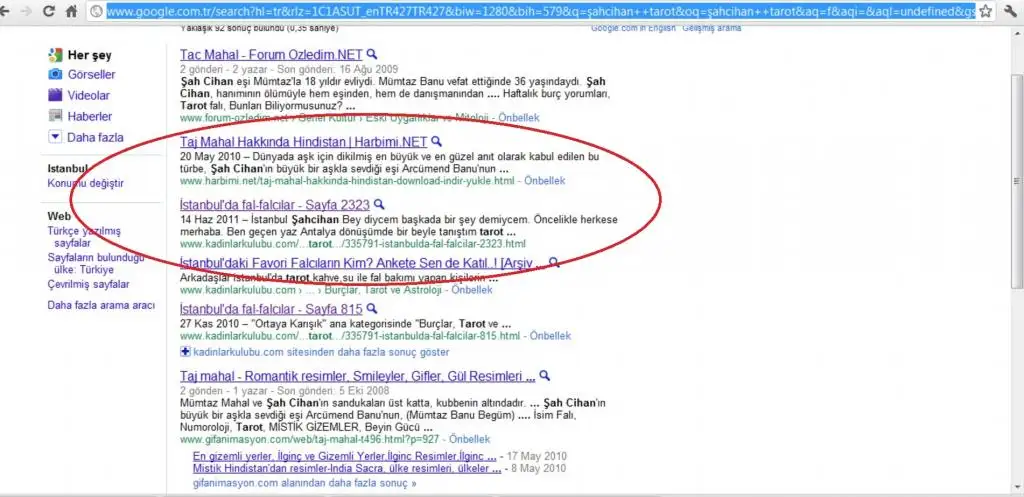Expand more kadinlarkulubu.com results plus icon
Screen dimensions: 1024x497
(x=185, y=352)
